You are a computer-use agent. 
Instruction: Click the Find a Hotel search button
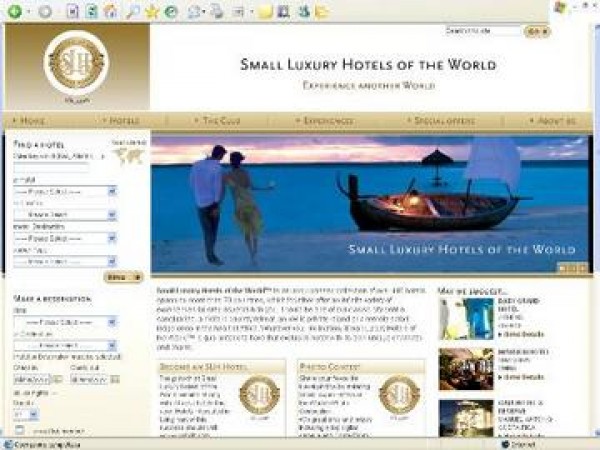pos(123,277)
